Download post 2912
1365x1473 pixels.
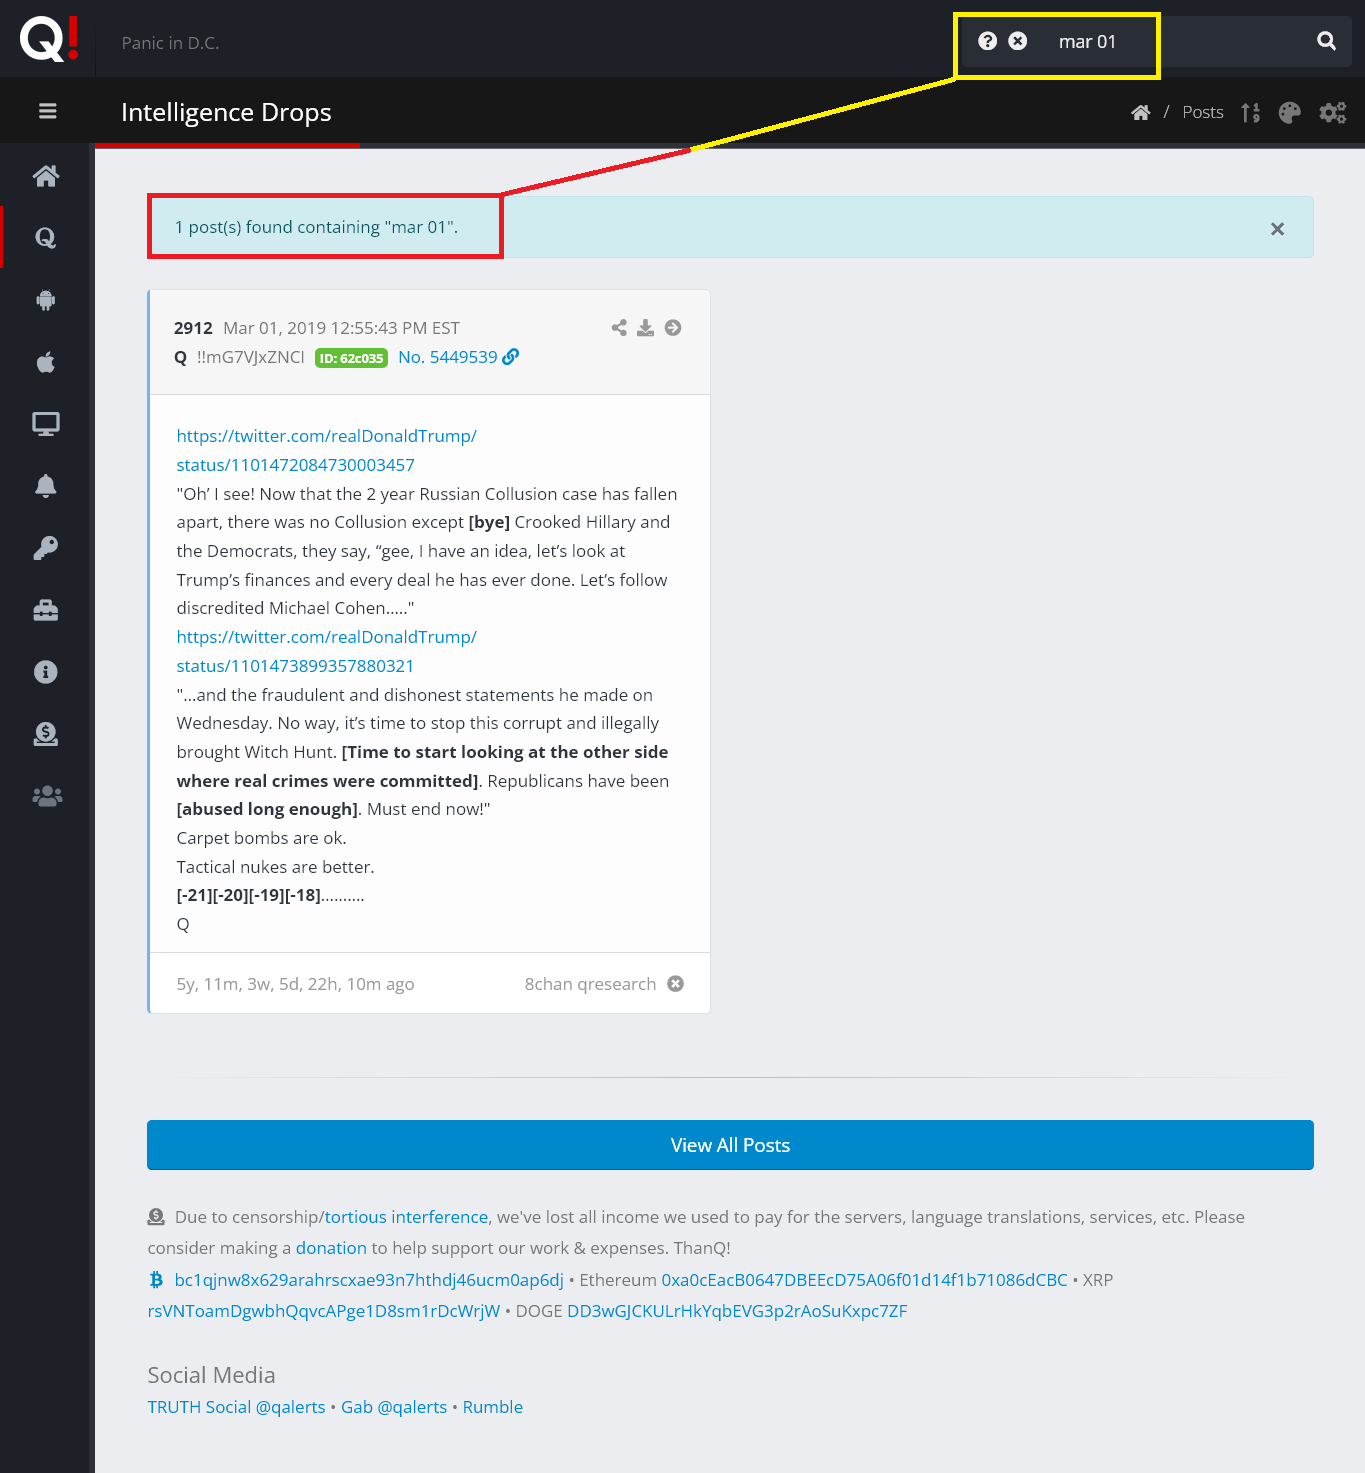coord(646,328)
